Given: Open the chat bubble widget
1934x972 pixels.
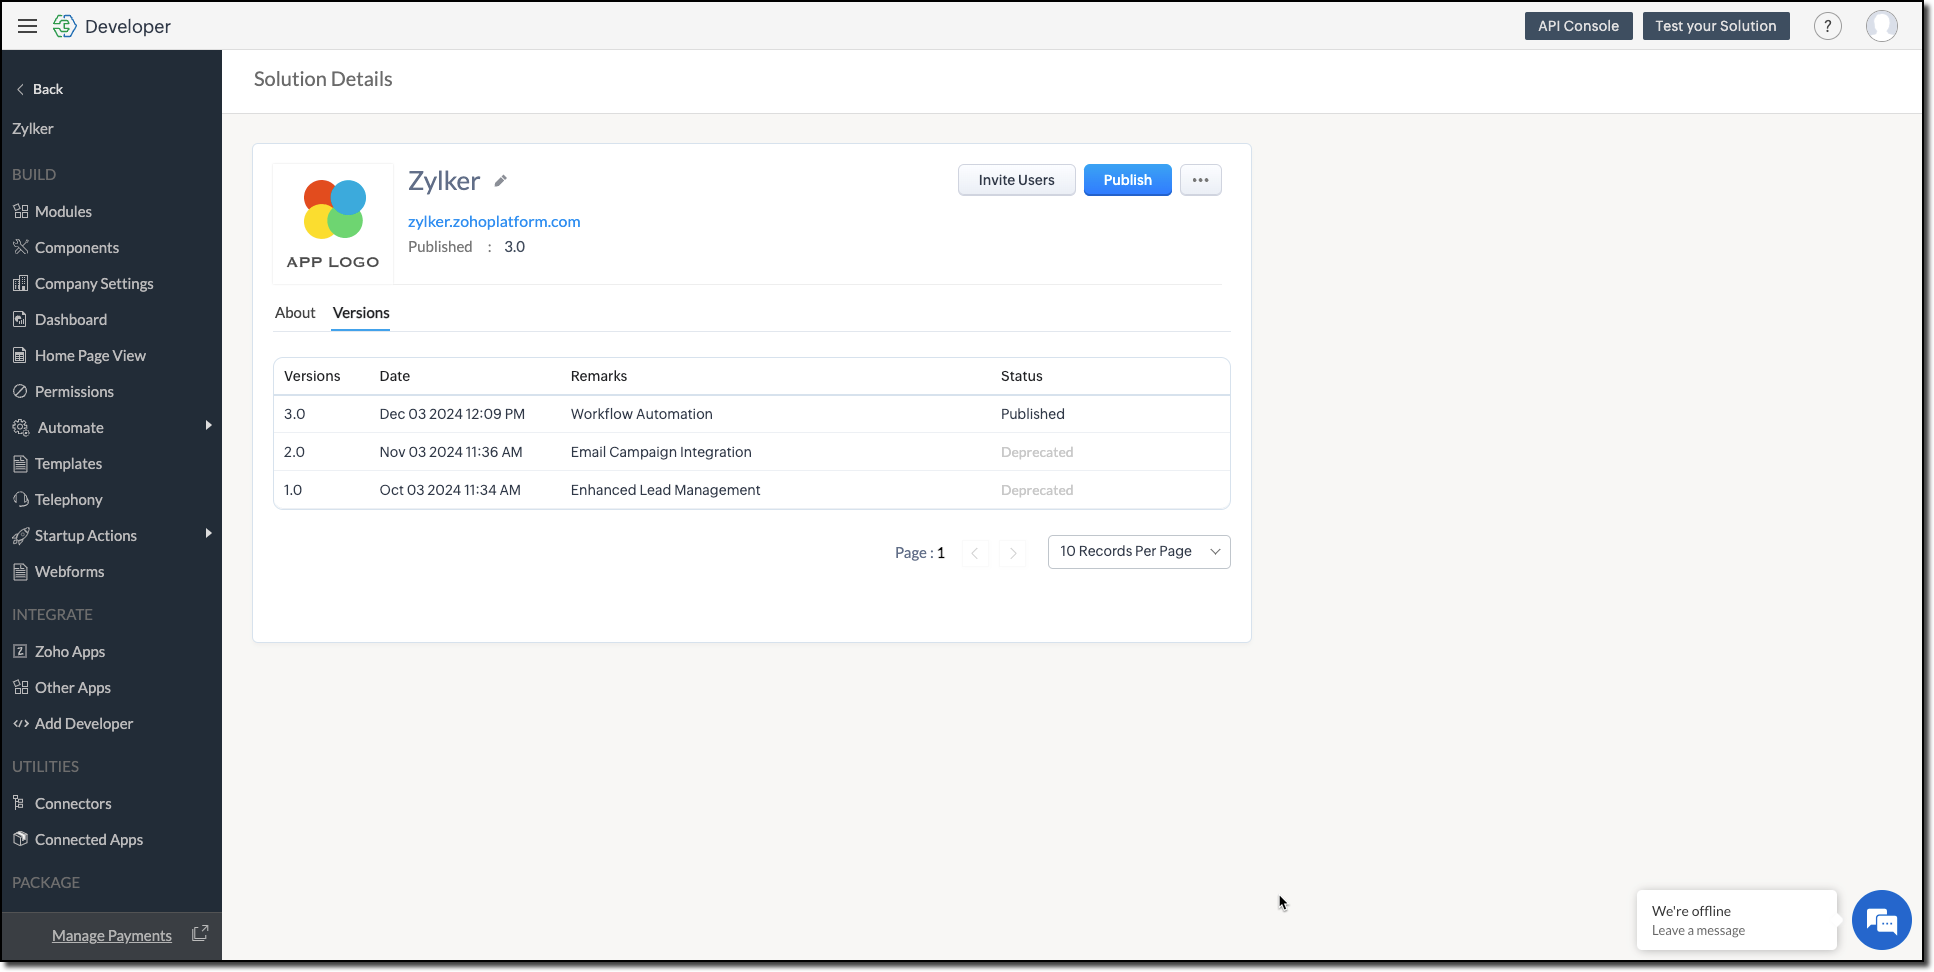Looking at the screenshot, I should [1881, 920].
